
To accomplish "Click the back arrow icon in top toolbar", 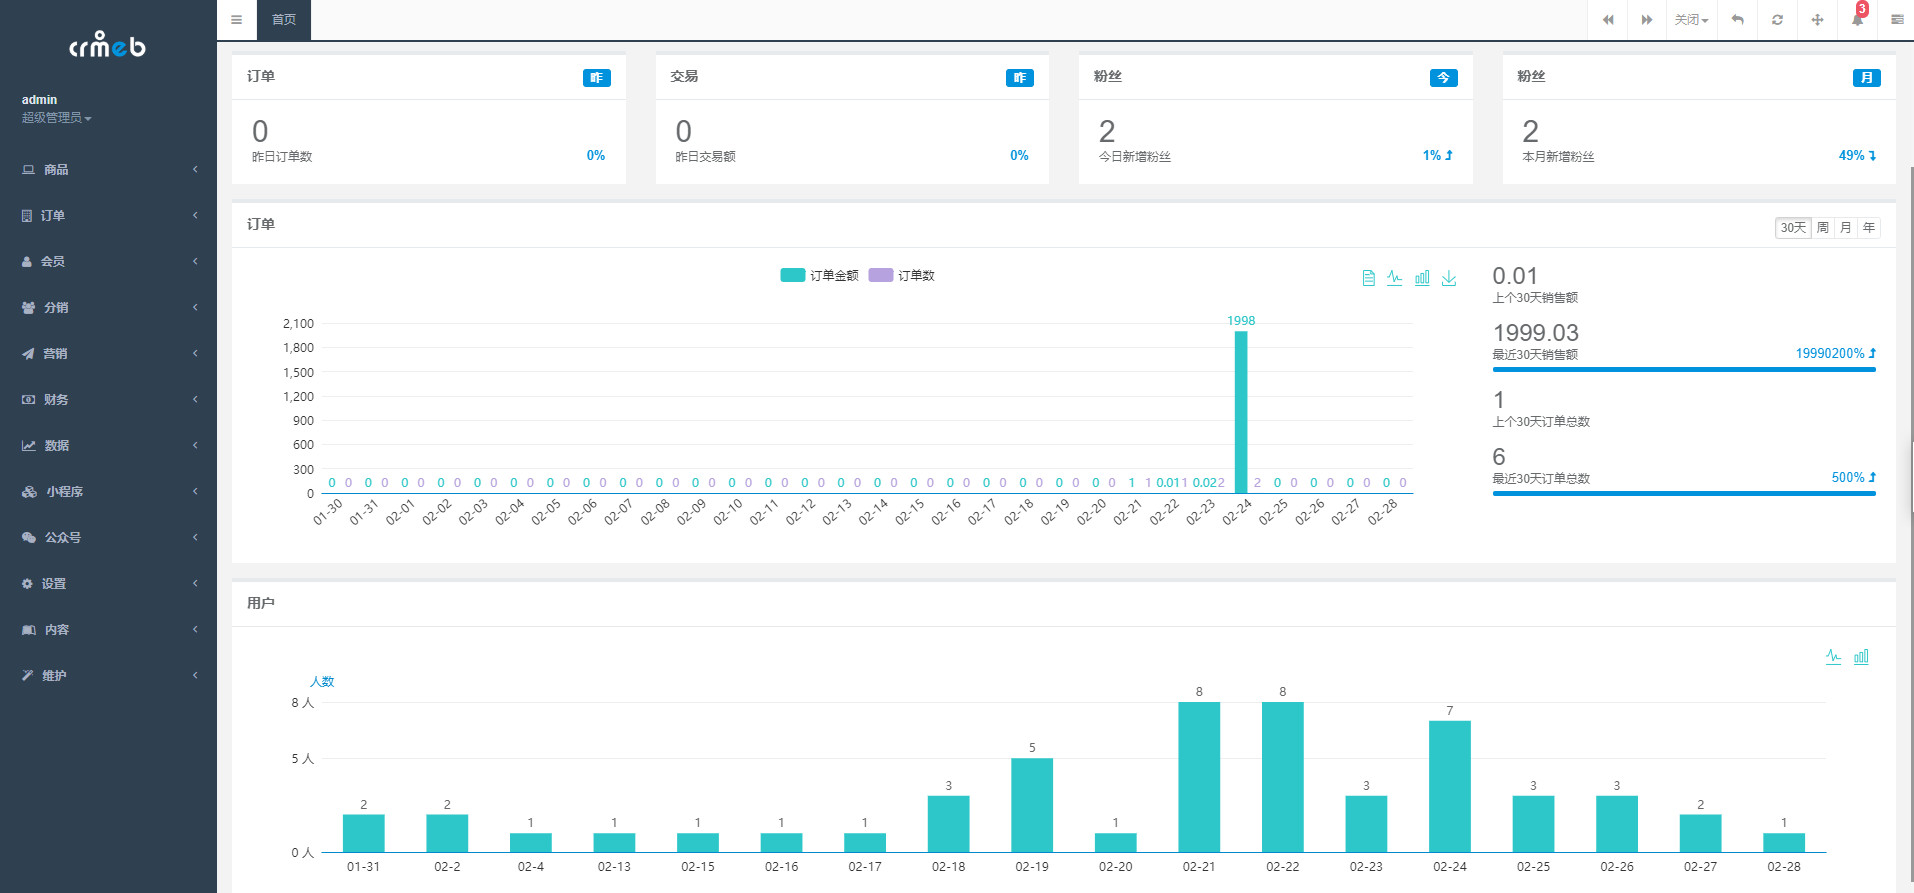I will (1738, 20).
